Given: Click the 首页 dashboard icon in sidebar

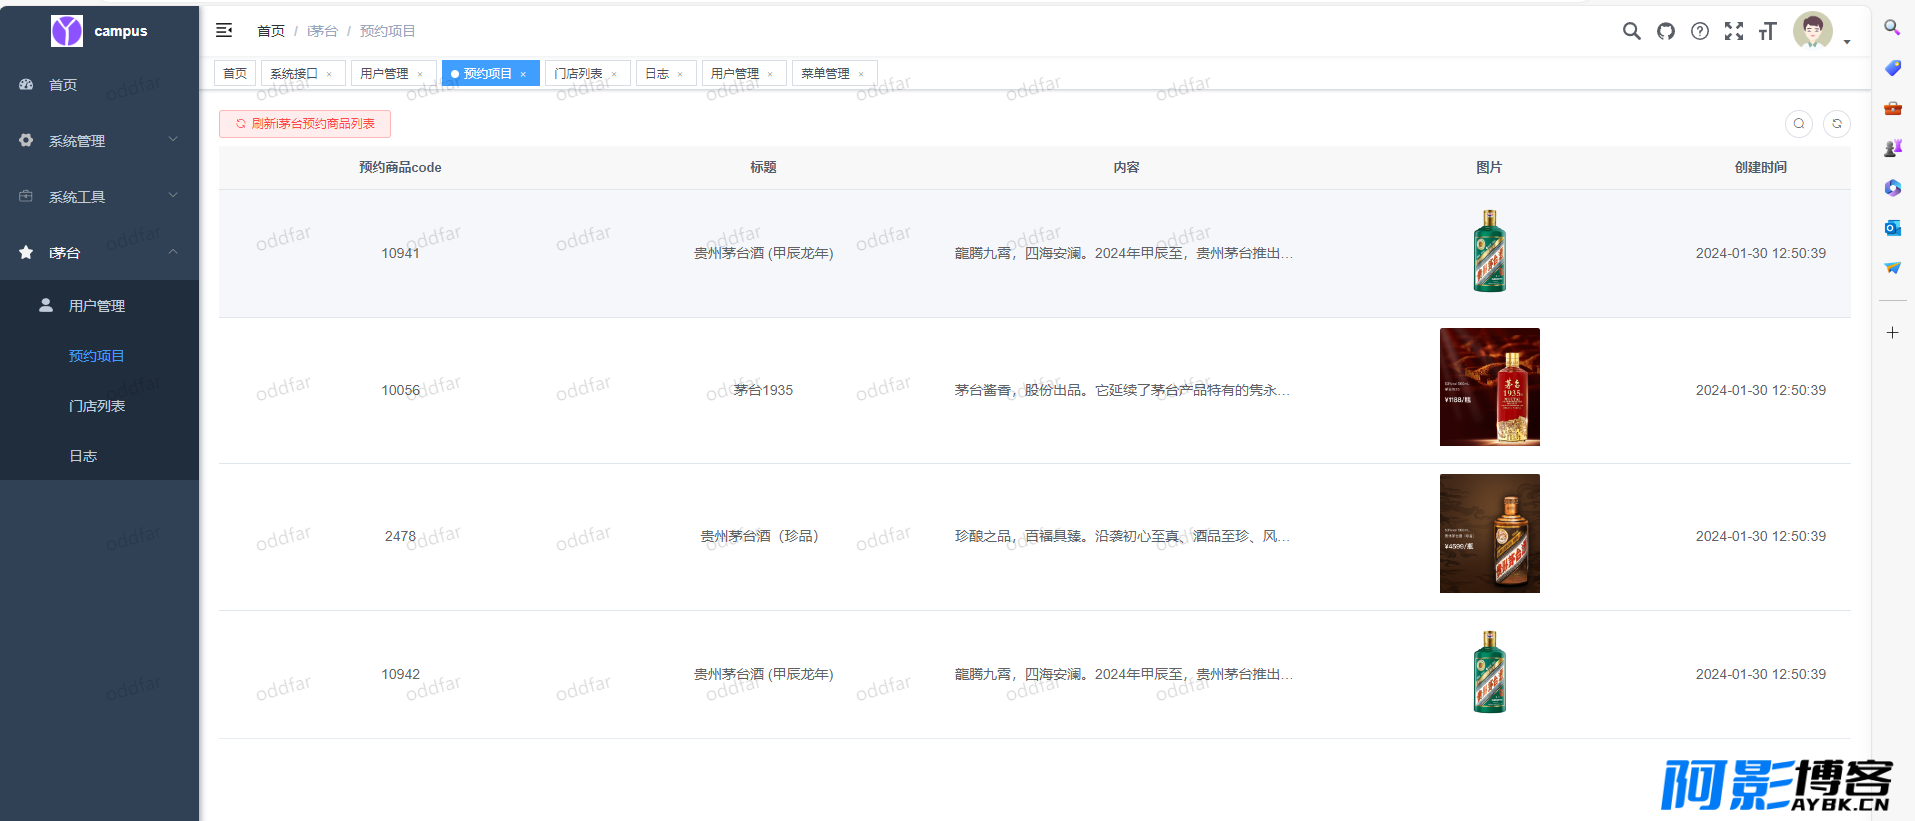Looking at the screenshot, I should pyautogui.click(x=26, y=85).
